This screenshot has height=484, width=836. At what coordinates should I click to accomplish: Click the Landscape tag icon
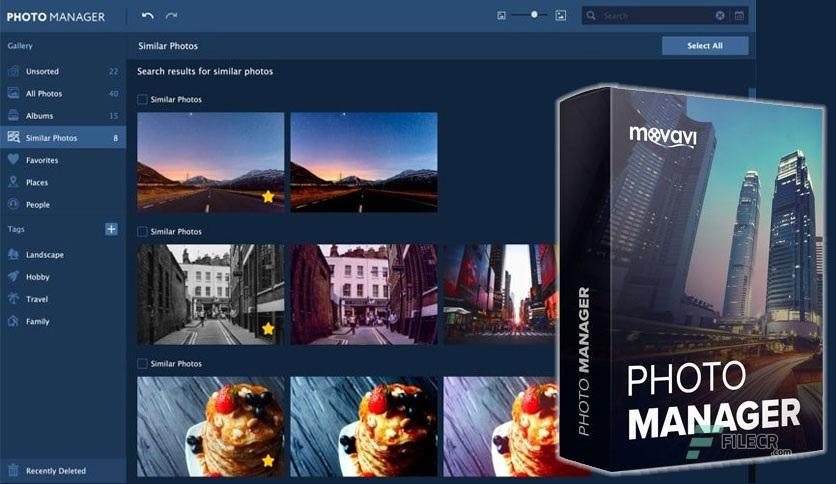13,254
